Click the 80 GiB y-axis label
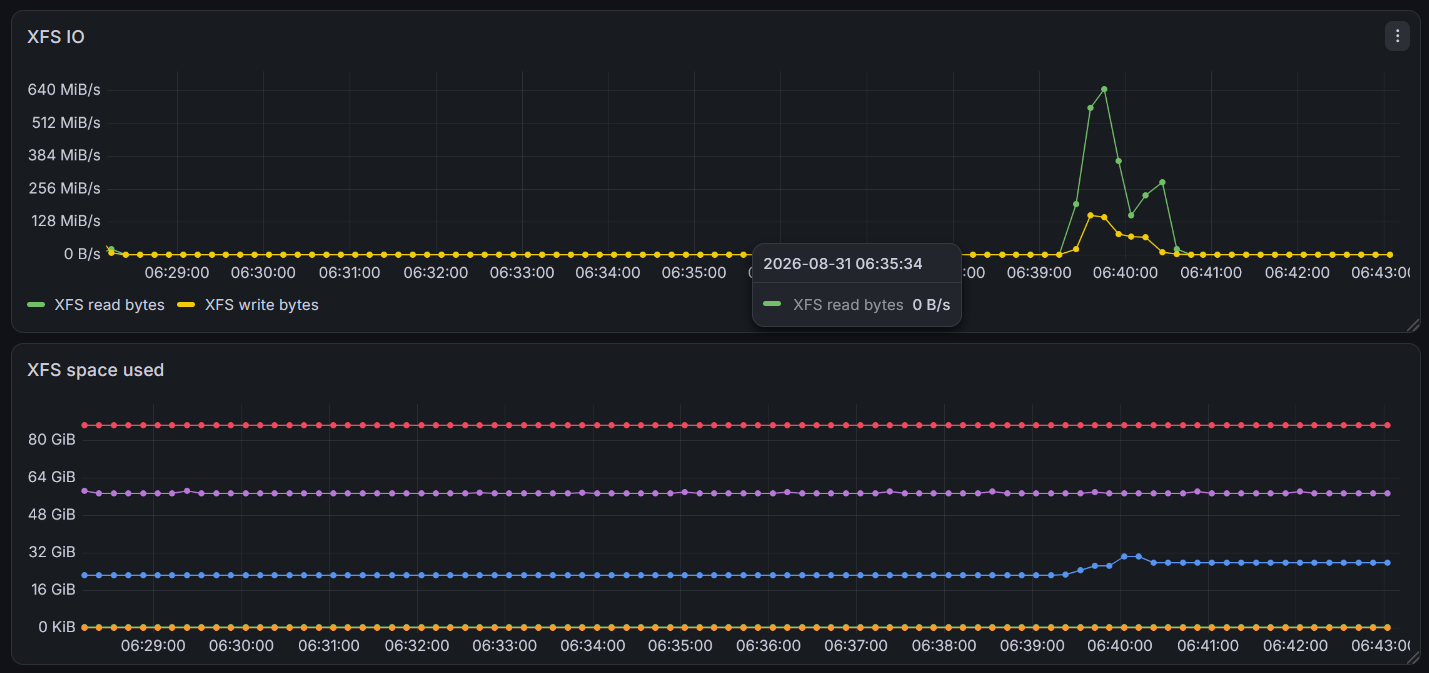 click(x=53, y=440)
